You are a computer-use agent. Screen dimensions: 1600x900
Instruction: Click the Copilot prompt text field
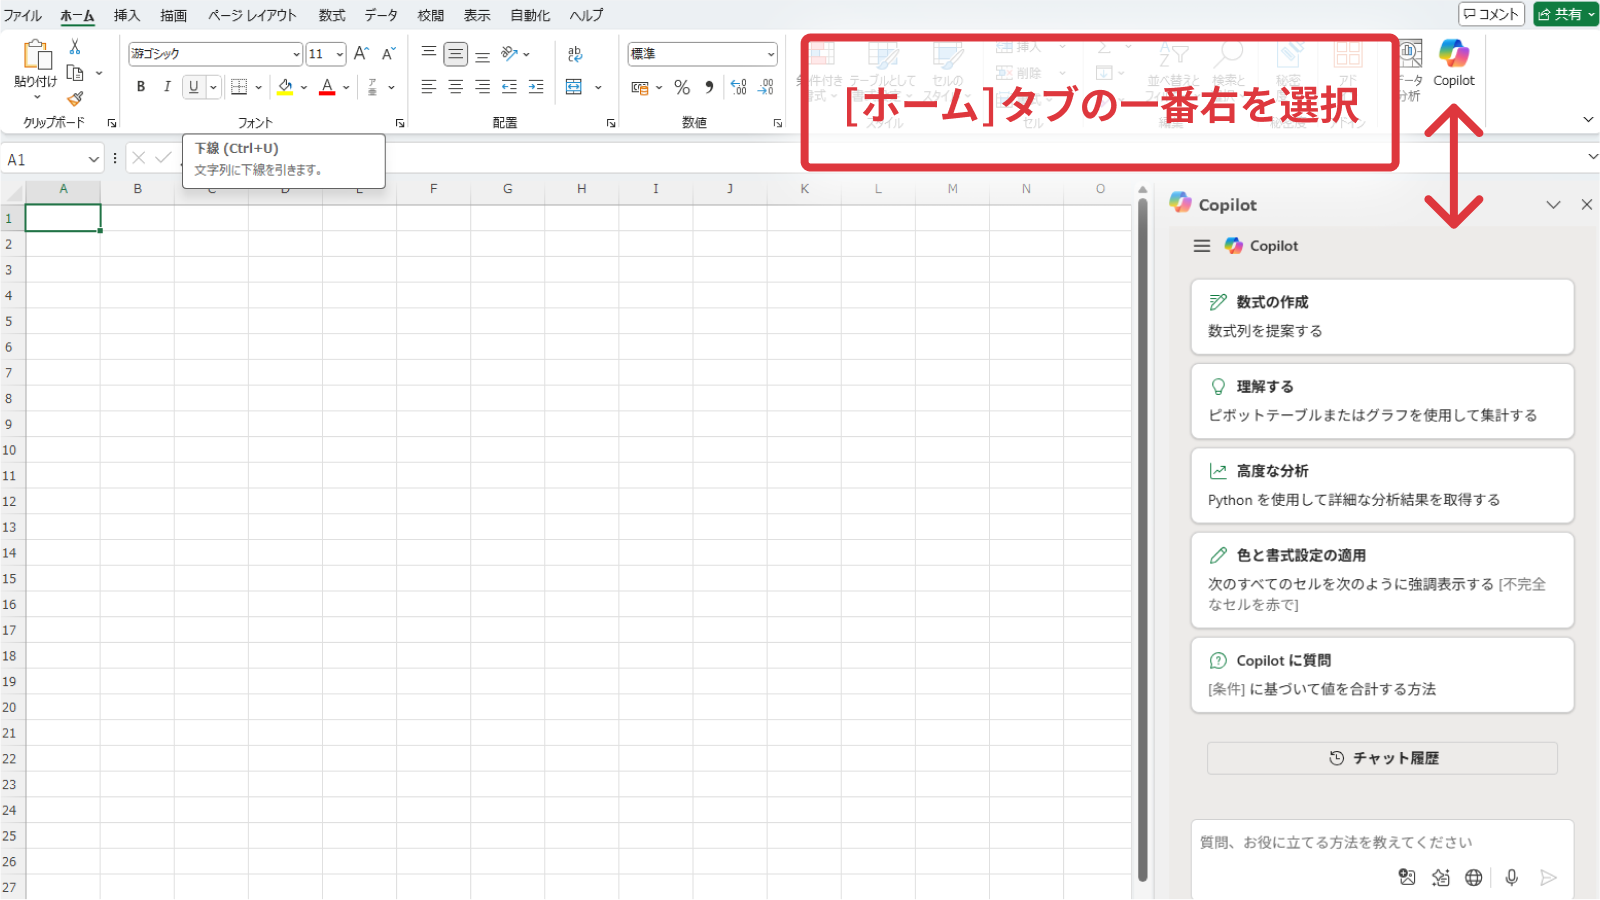pos(1382,843)
